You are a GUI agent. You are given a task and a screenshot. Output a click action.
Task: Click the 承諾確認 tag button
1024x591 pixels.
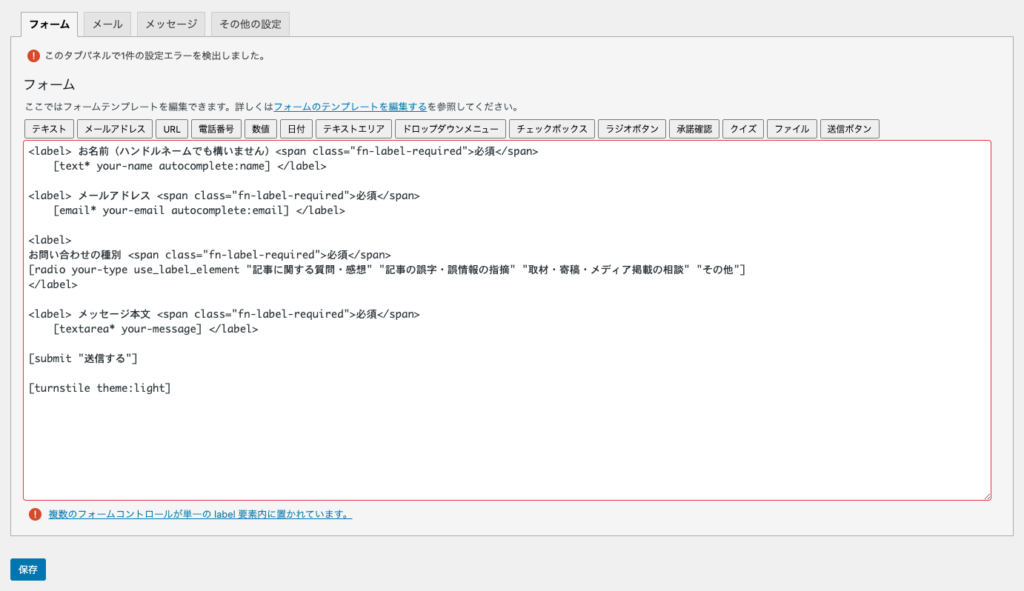pyautogui.click(x=695, y=129)
